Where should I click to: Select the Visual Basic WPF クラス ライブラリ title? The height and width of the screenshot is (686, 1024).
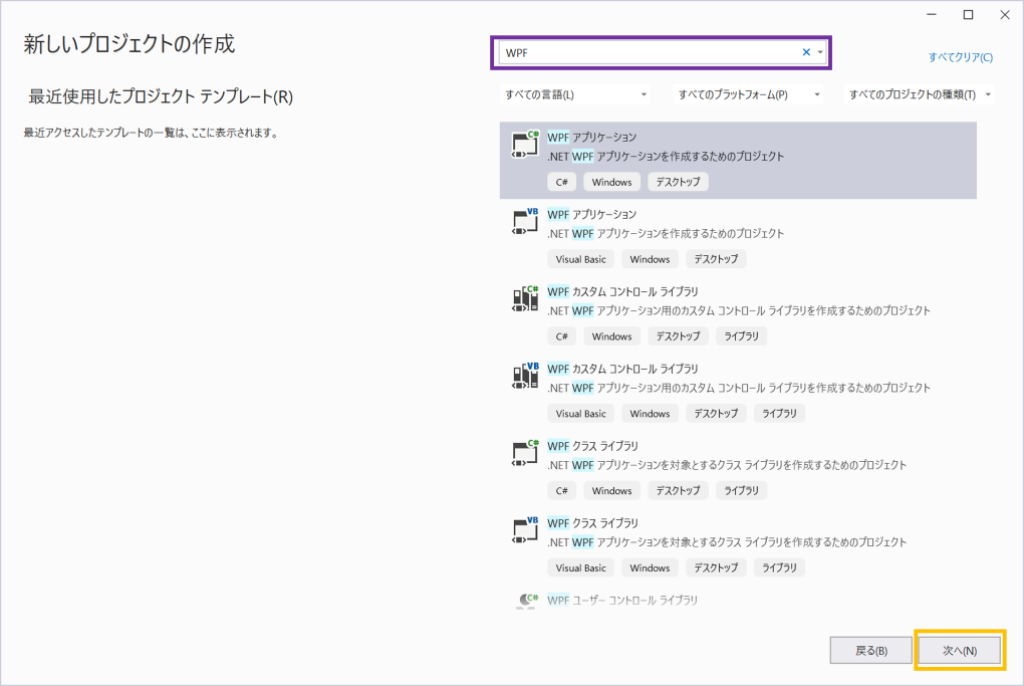pyautogui.click(x=593, y=523)
